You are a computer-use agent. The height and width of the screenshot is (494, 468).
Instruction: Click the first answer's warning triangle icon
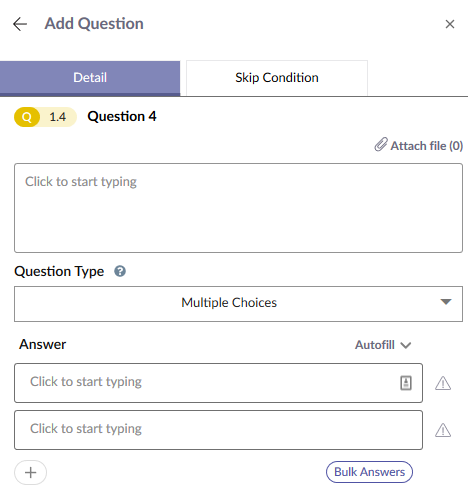click(x=443, y=383)
